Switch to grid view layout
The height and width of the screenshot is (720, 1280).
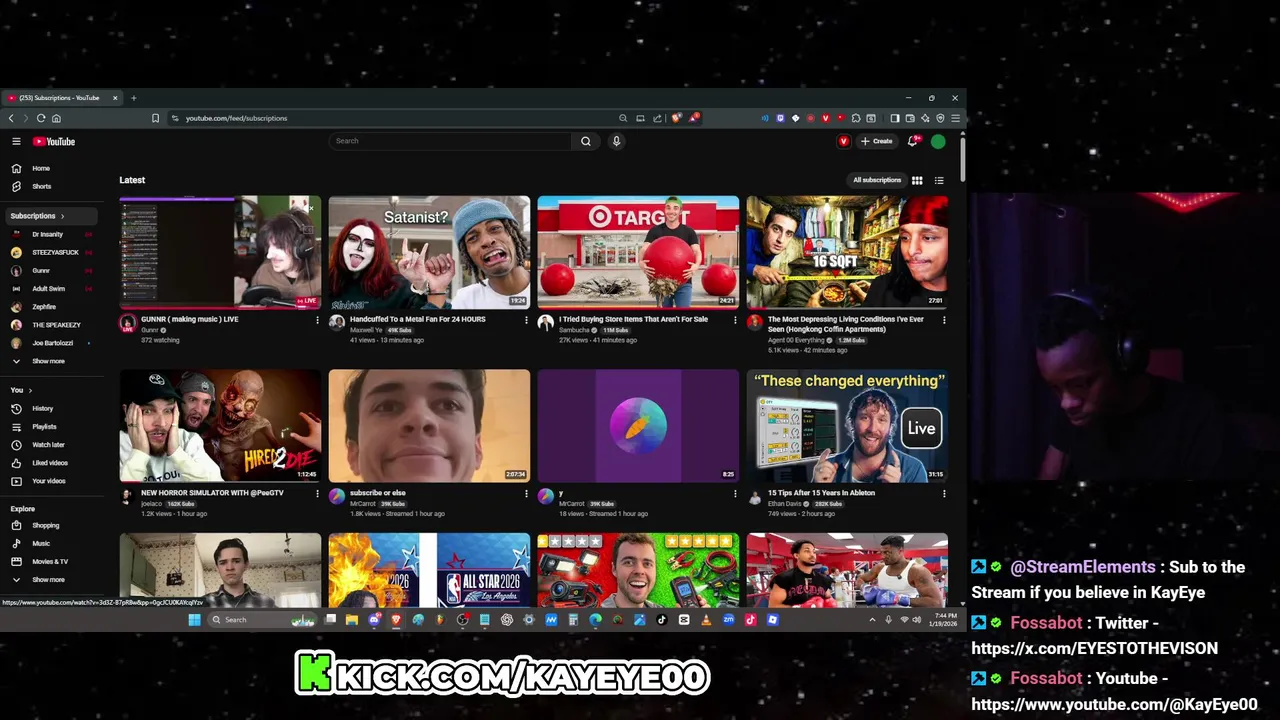click(x=917, y=180)
